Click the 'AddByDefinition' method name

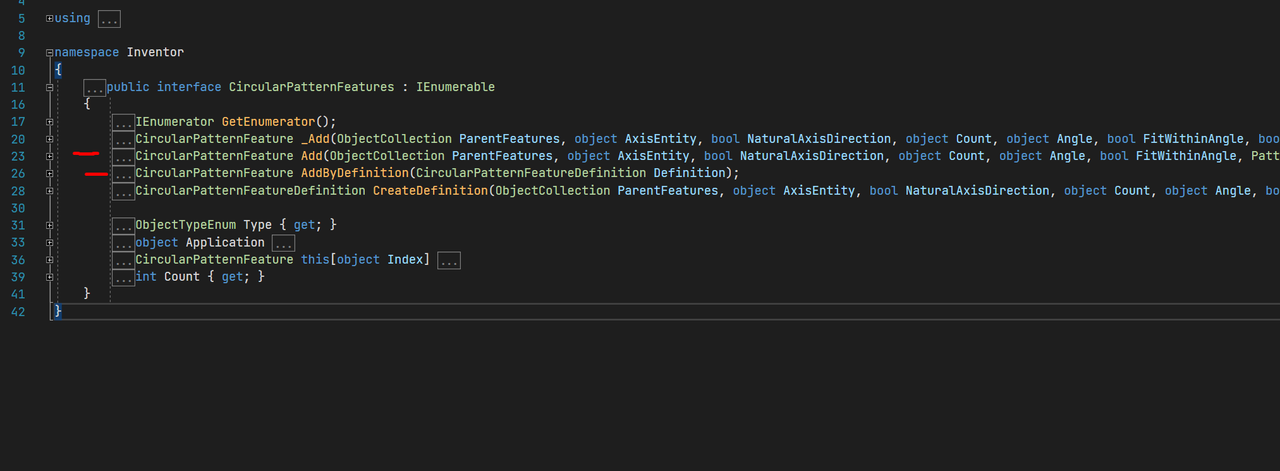355,173
